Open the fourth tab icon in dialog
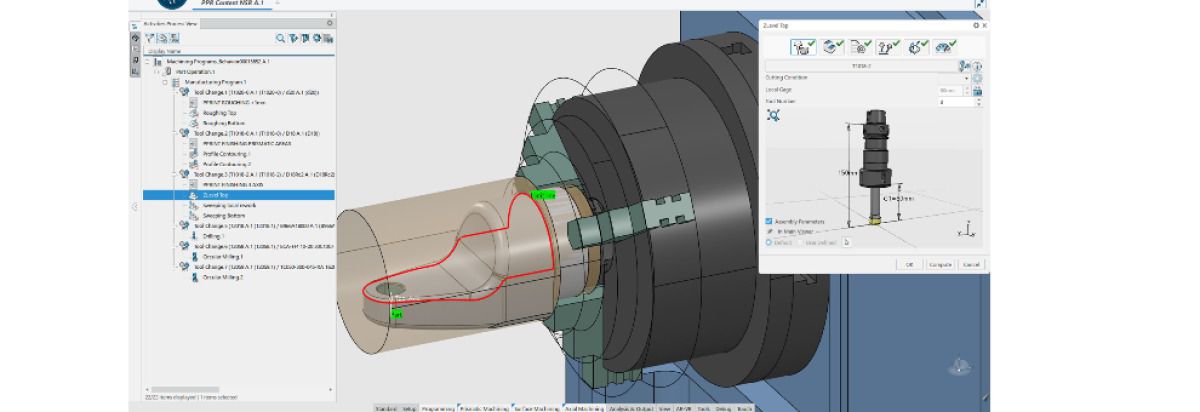Image resolution: width=1200 pixels, height=412 pixels. (x=887, y=47)
